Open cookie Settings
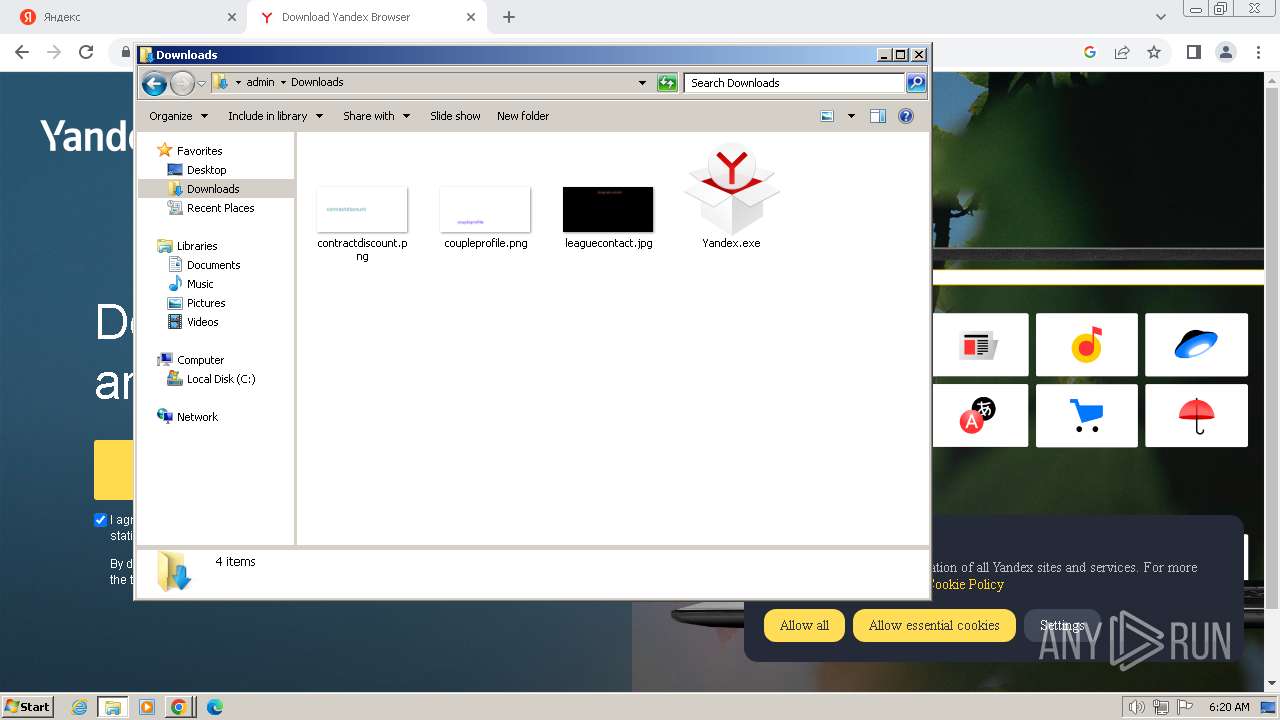The height and width of the screenshot is (720, 1280). pyautogui.click(x=1062, y=625)
